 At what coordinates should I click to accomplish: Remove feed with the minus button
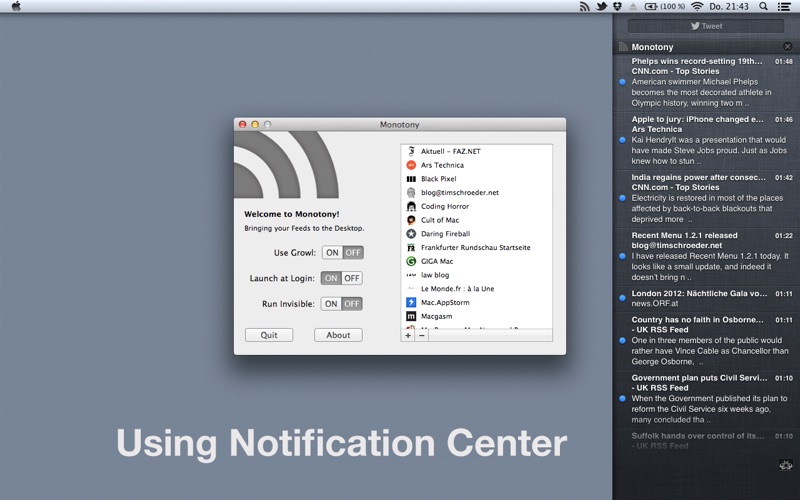[x=421, y=335]
